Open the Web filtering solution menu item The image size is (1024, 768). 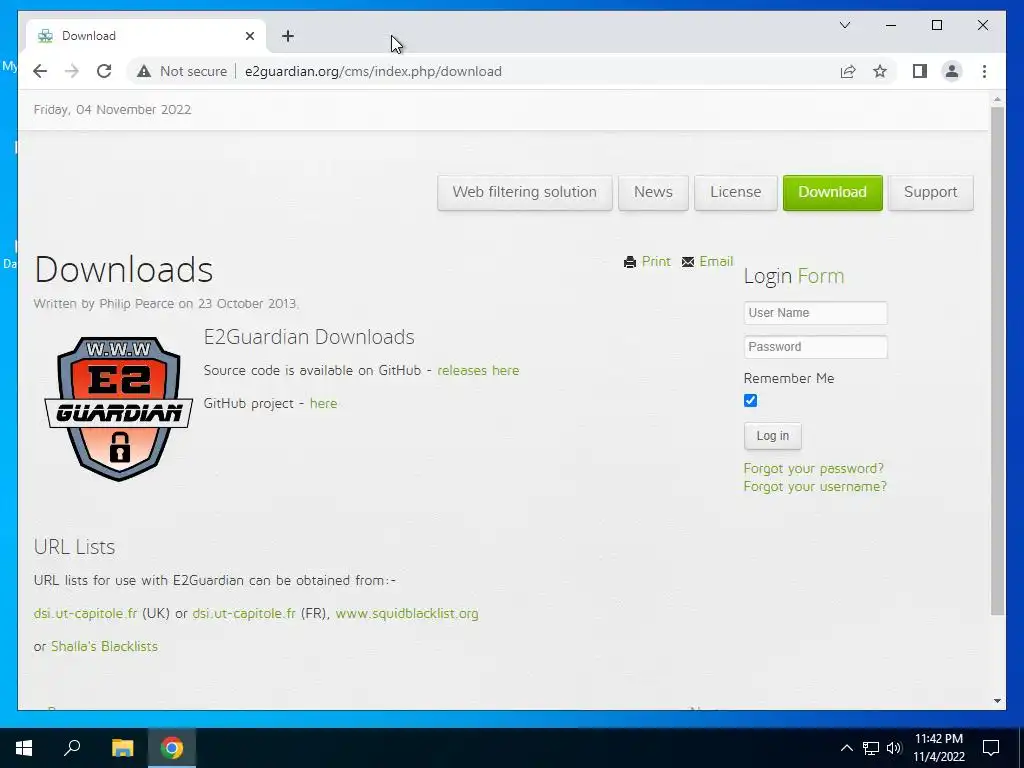pos(524,192)
